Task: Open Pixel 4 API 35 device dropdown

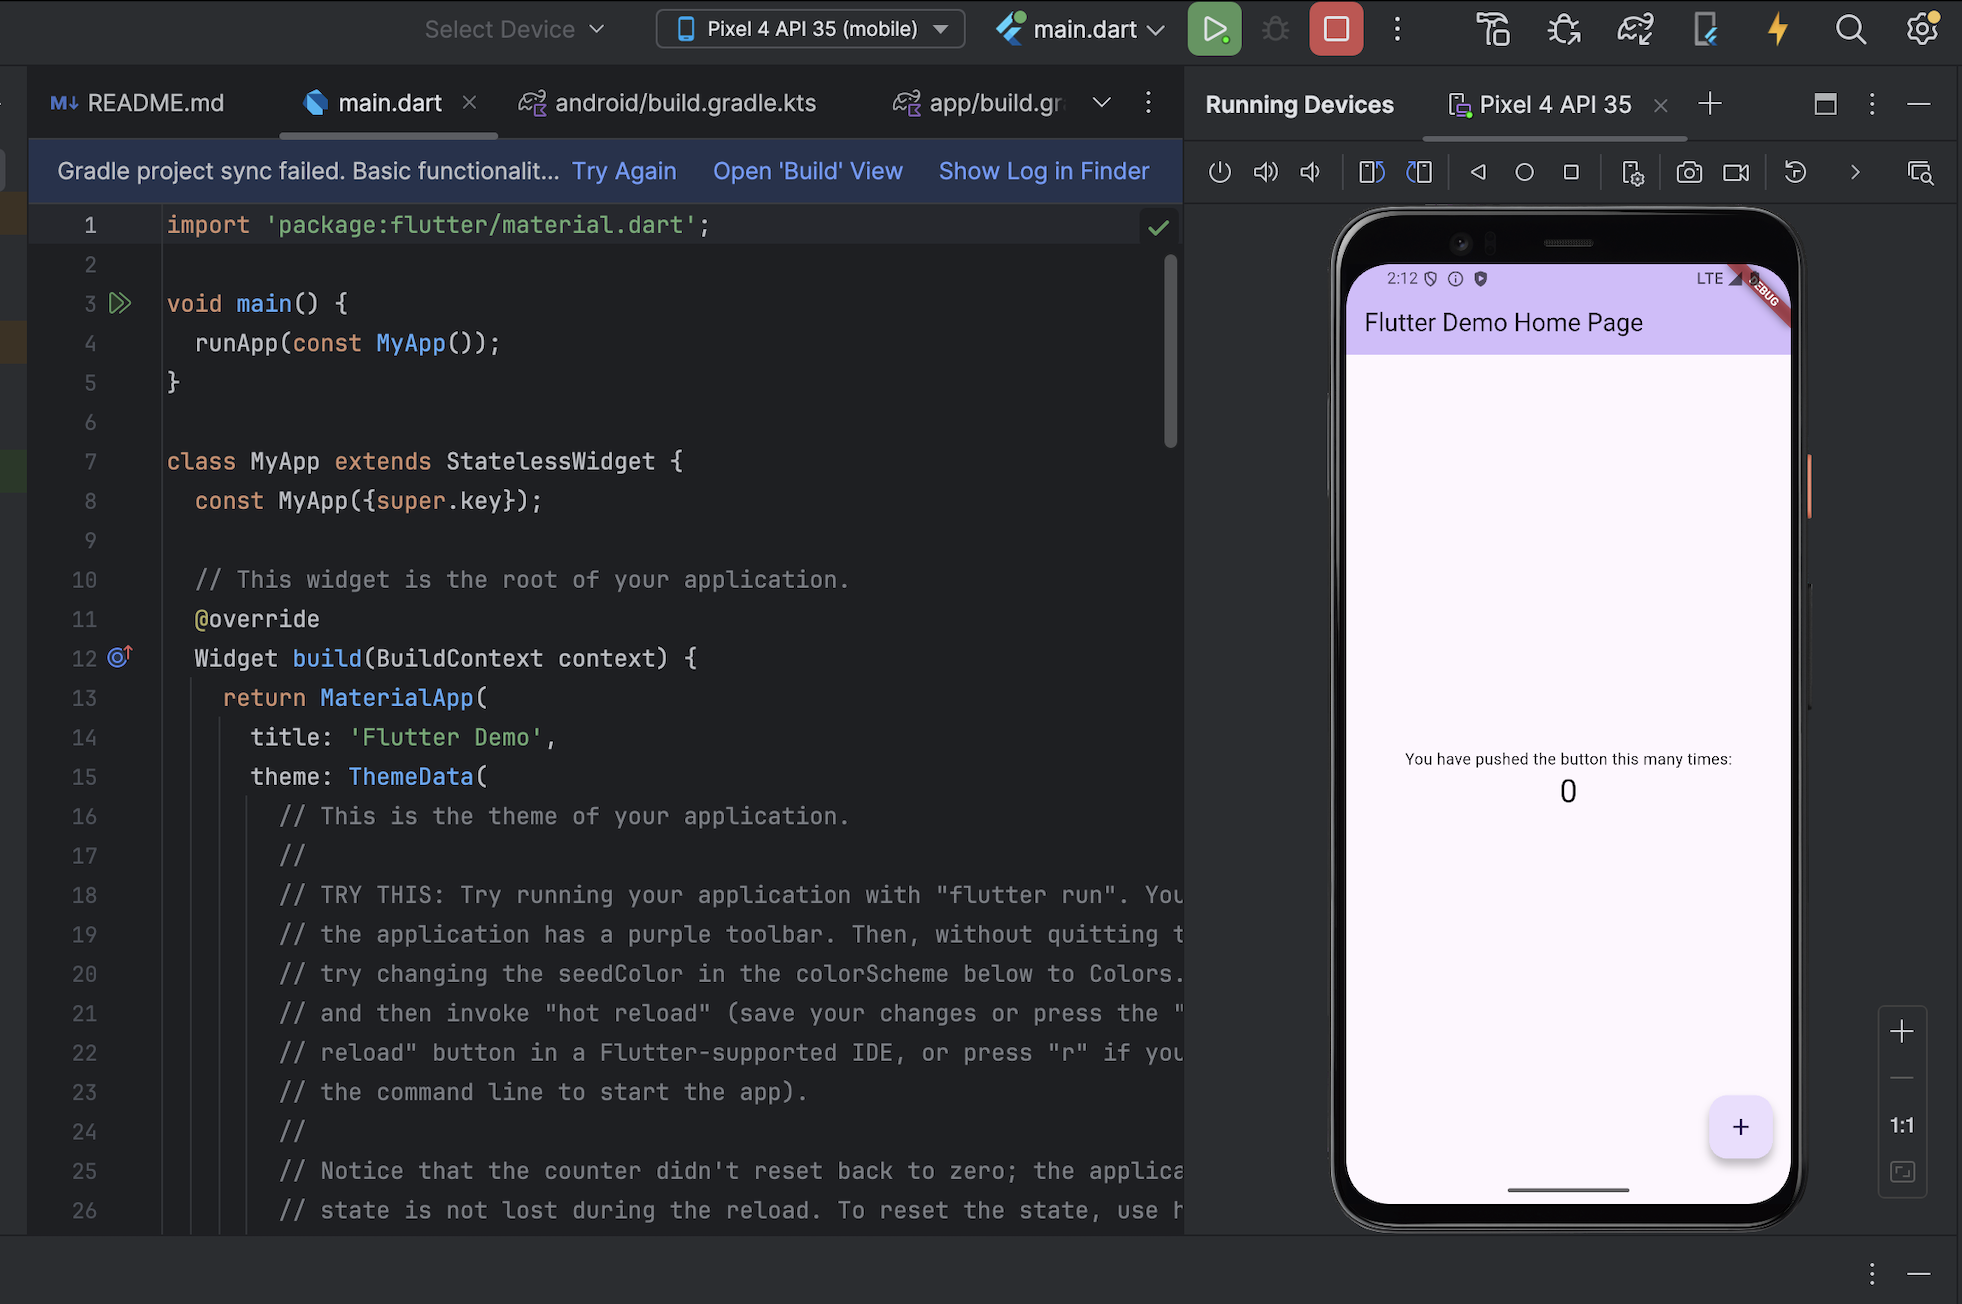Action: pos(810,29)
